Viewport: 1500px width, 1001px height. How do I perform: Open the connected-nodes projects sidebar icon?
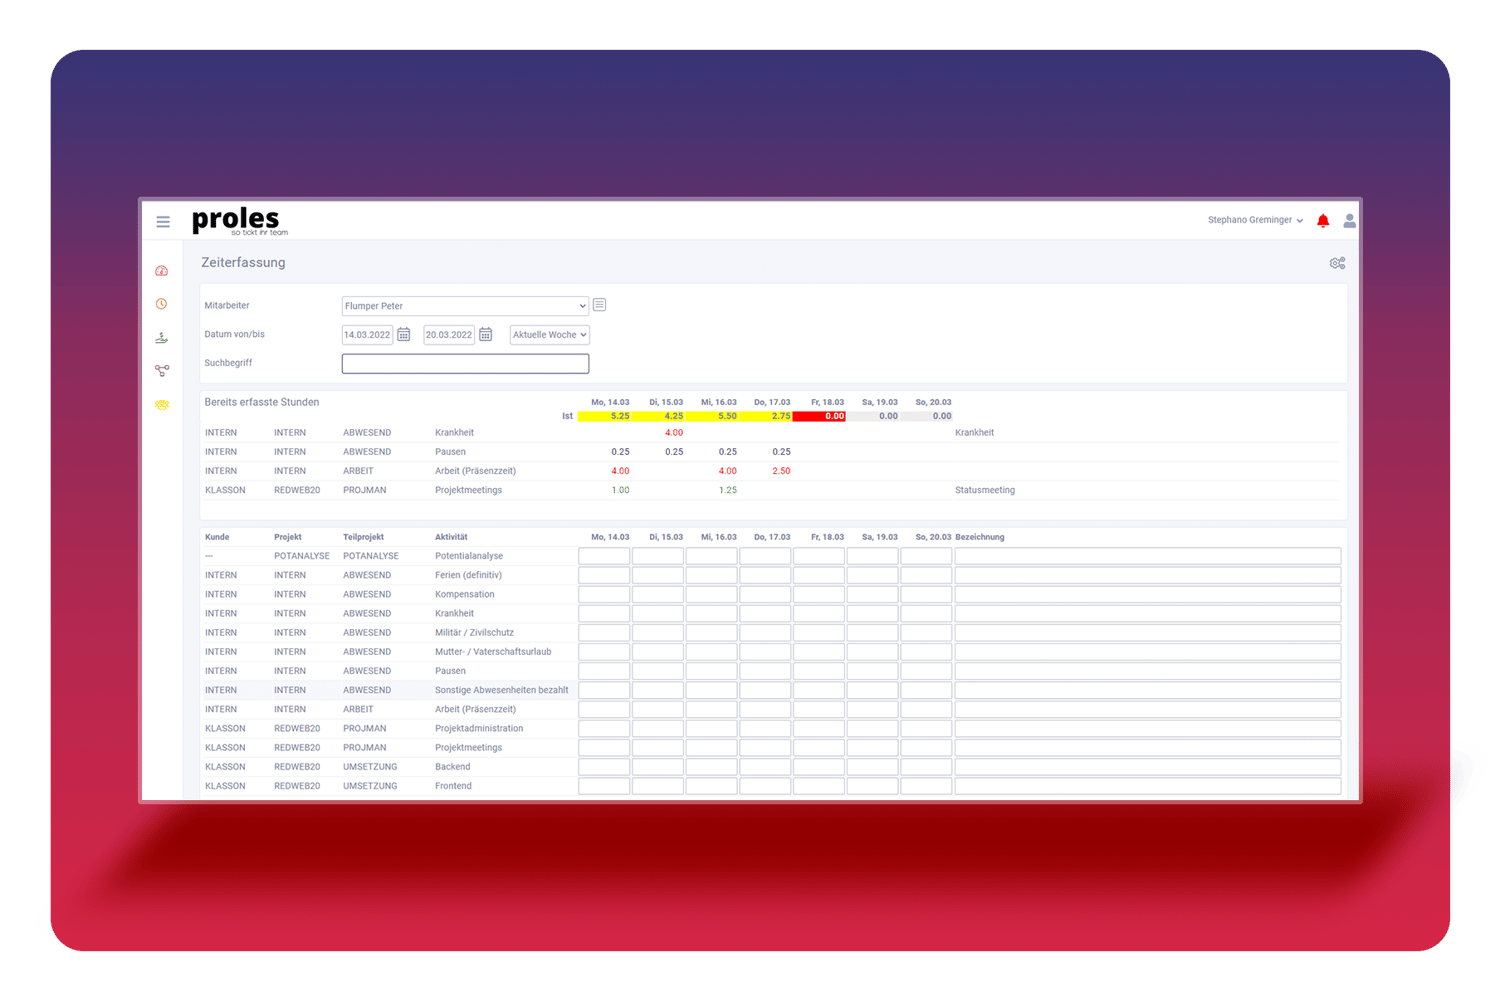[162, 371]
